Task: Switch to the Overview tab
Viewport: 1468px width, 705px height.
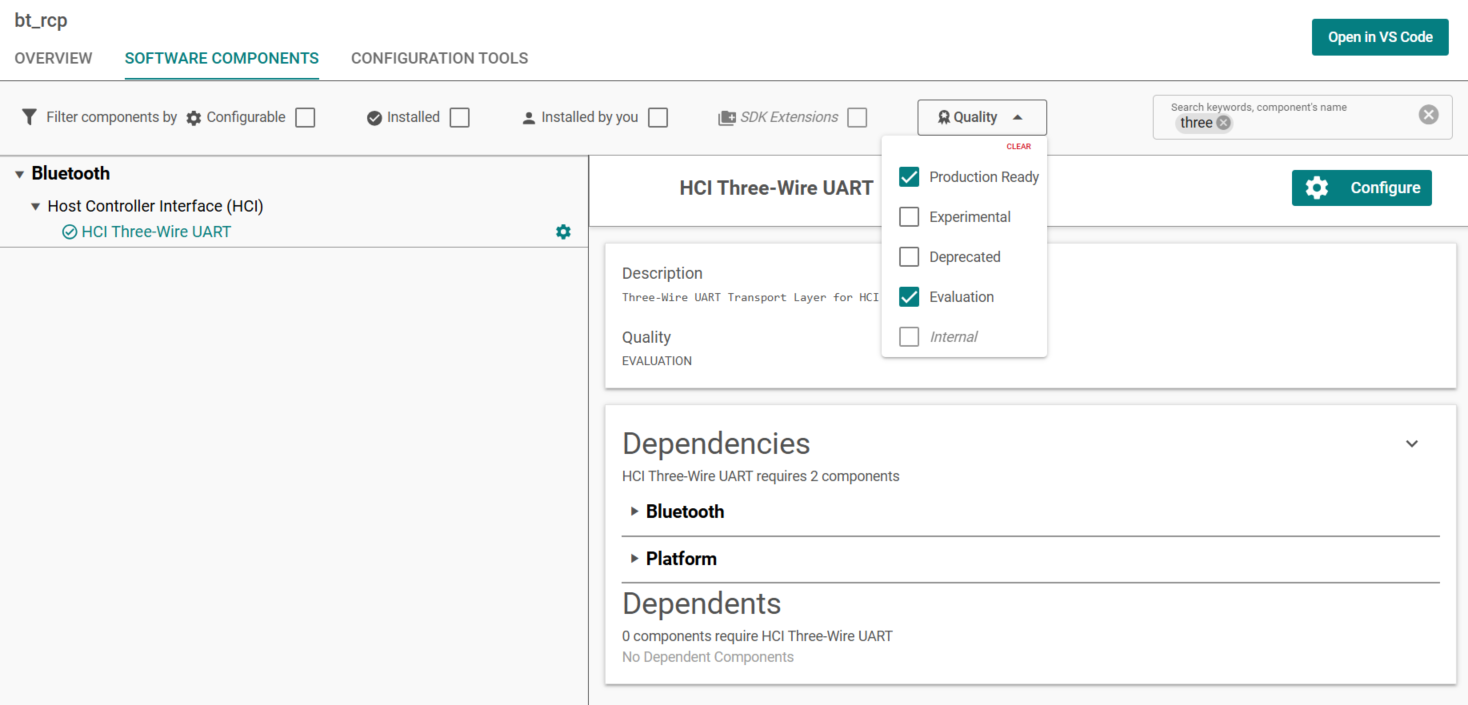Action: coord(53,58)
